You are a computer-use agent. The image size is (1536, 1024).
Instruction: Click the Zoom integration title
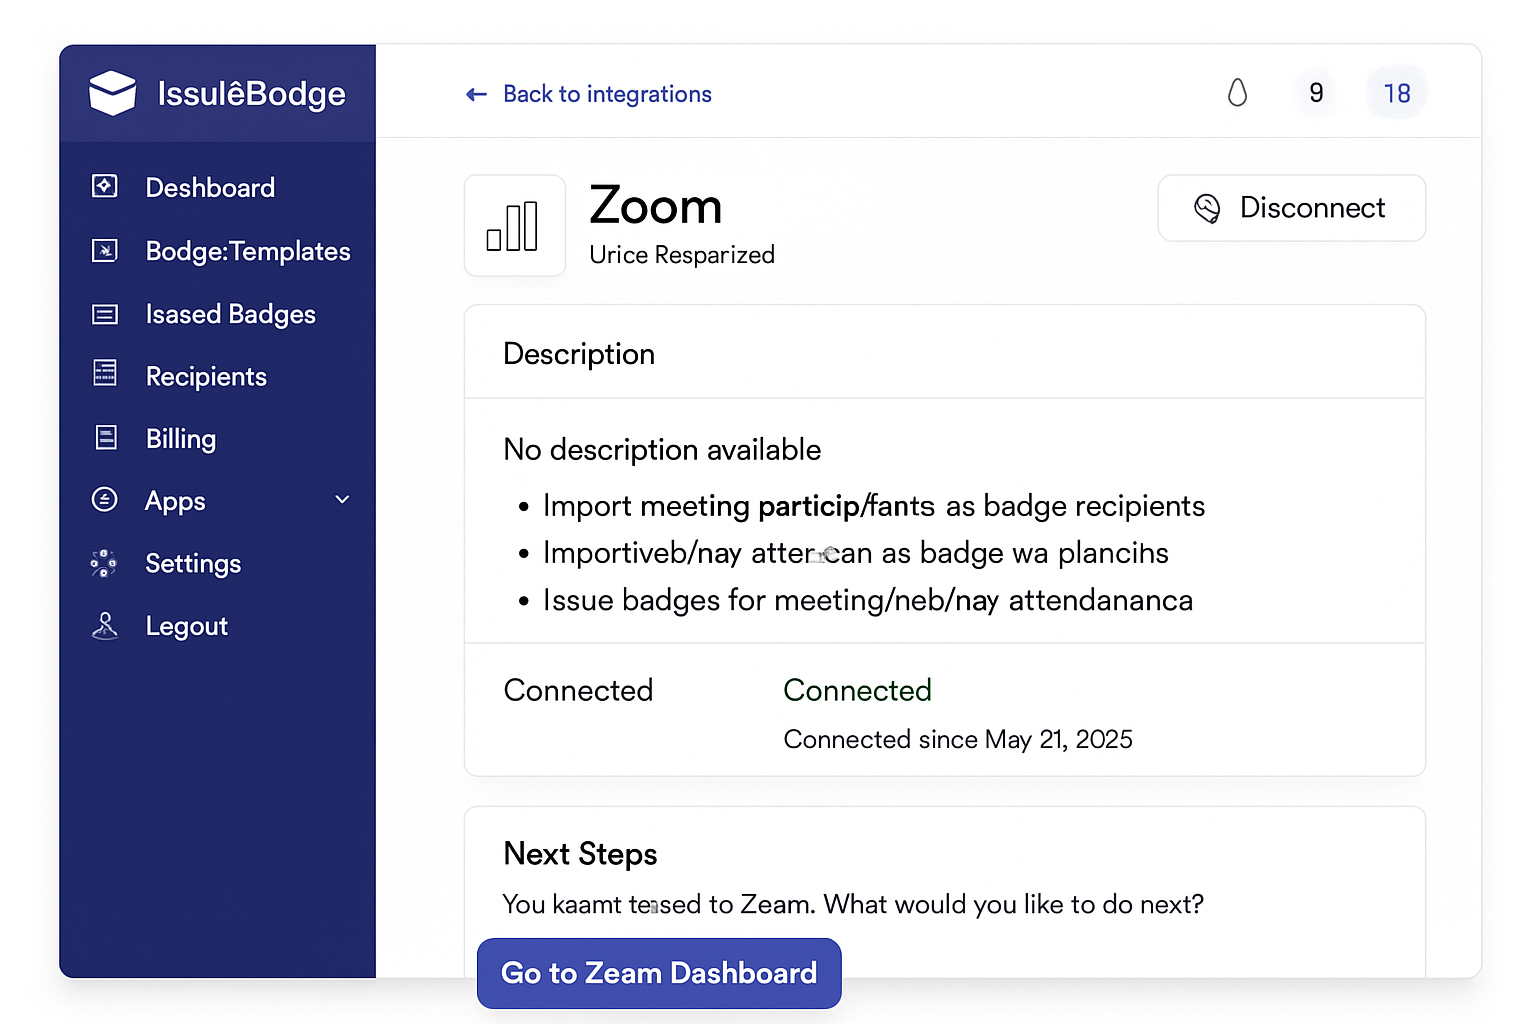coord(656,206)
